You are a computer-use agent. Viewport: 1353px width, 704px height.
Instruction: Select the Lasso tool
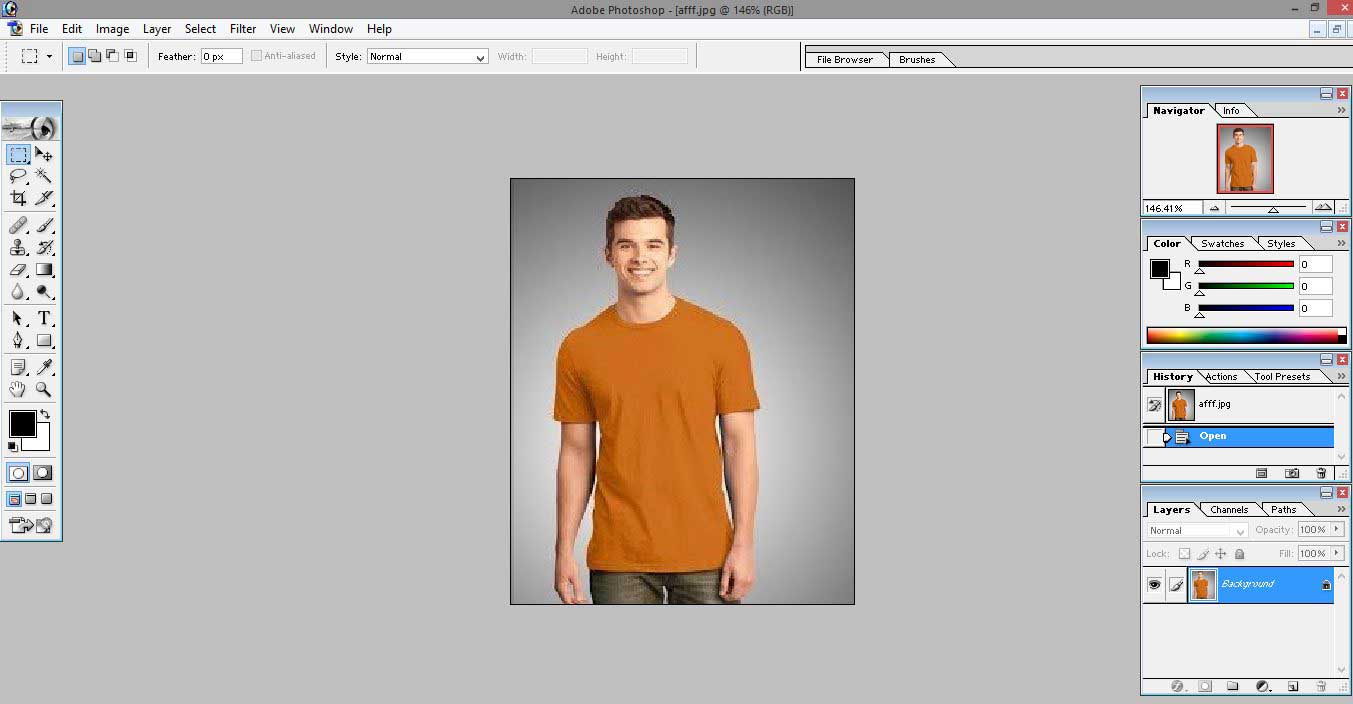[x=18, y=176]
